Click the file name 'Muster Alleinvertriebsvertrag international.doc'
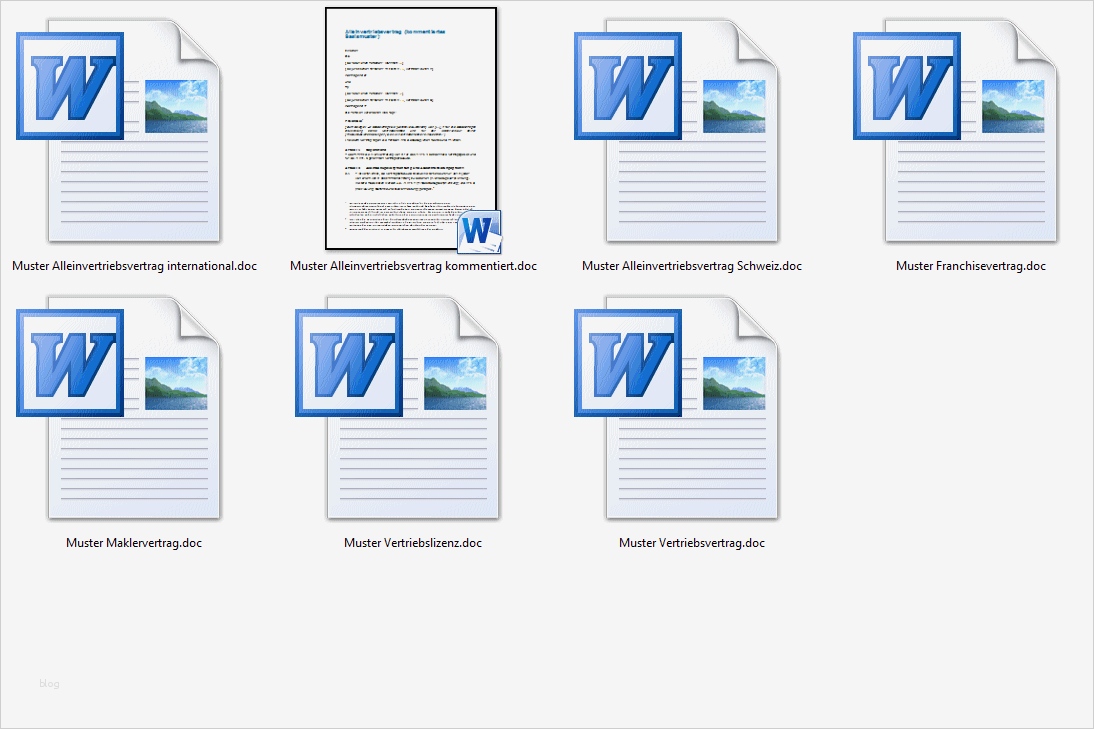Image resolution: width=1094 pixels, height=729 pixels. click(135, 266)
